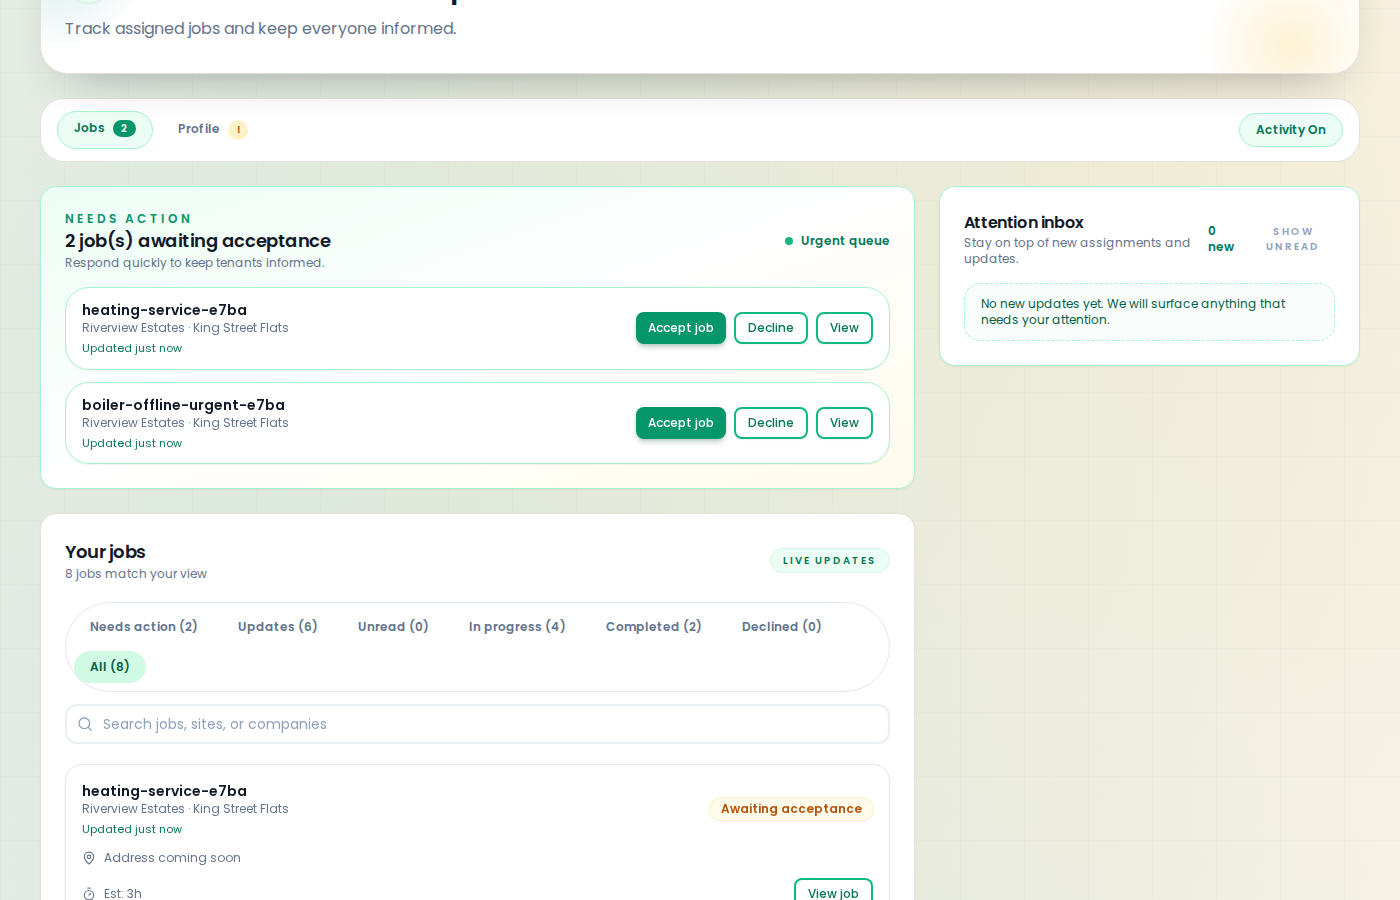
Task: Decline the boiler-offline-urgent-e7ba job
Action: tap(770, 423)
